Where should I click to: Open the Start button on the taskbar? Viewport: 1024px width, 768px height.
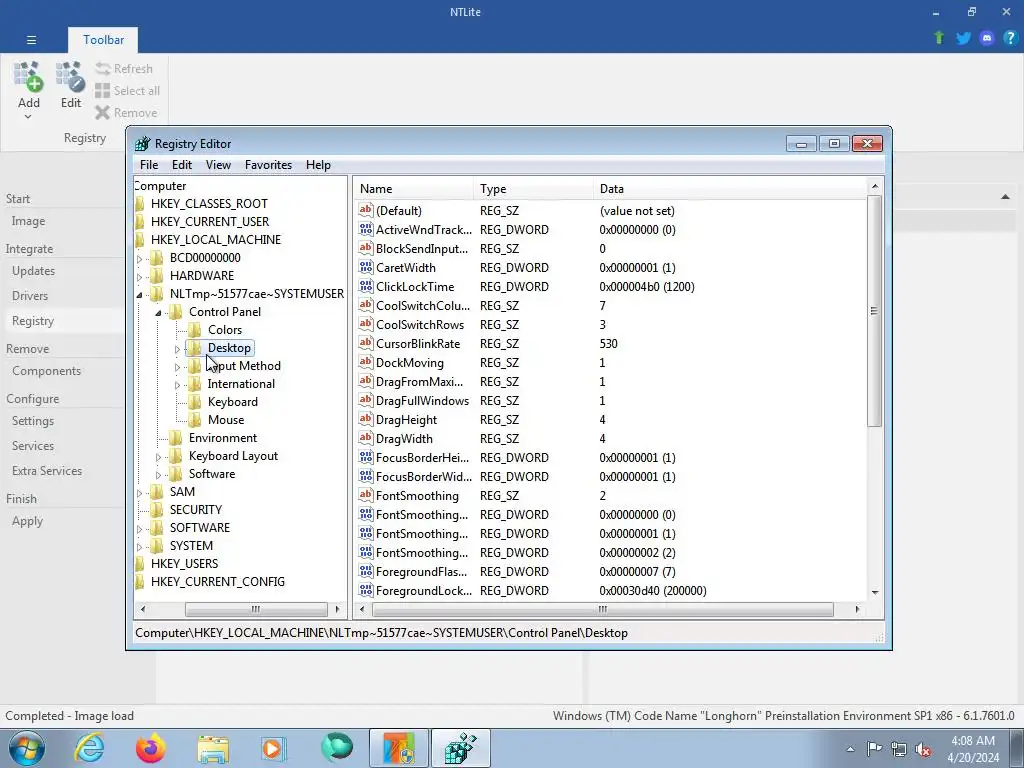coord(27,748)
